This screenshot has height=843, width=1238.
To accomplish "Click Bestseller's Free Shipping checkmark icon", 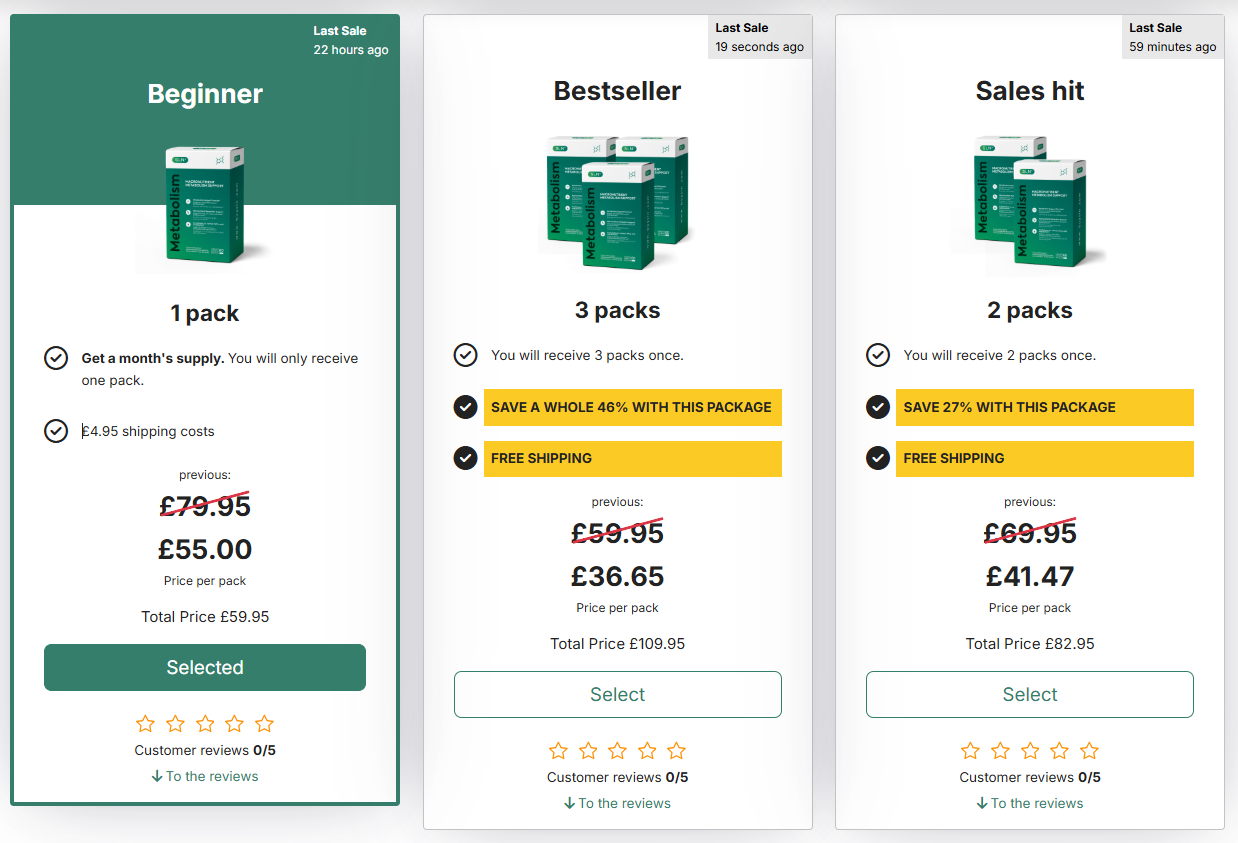I will pos(465,458).
